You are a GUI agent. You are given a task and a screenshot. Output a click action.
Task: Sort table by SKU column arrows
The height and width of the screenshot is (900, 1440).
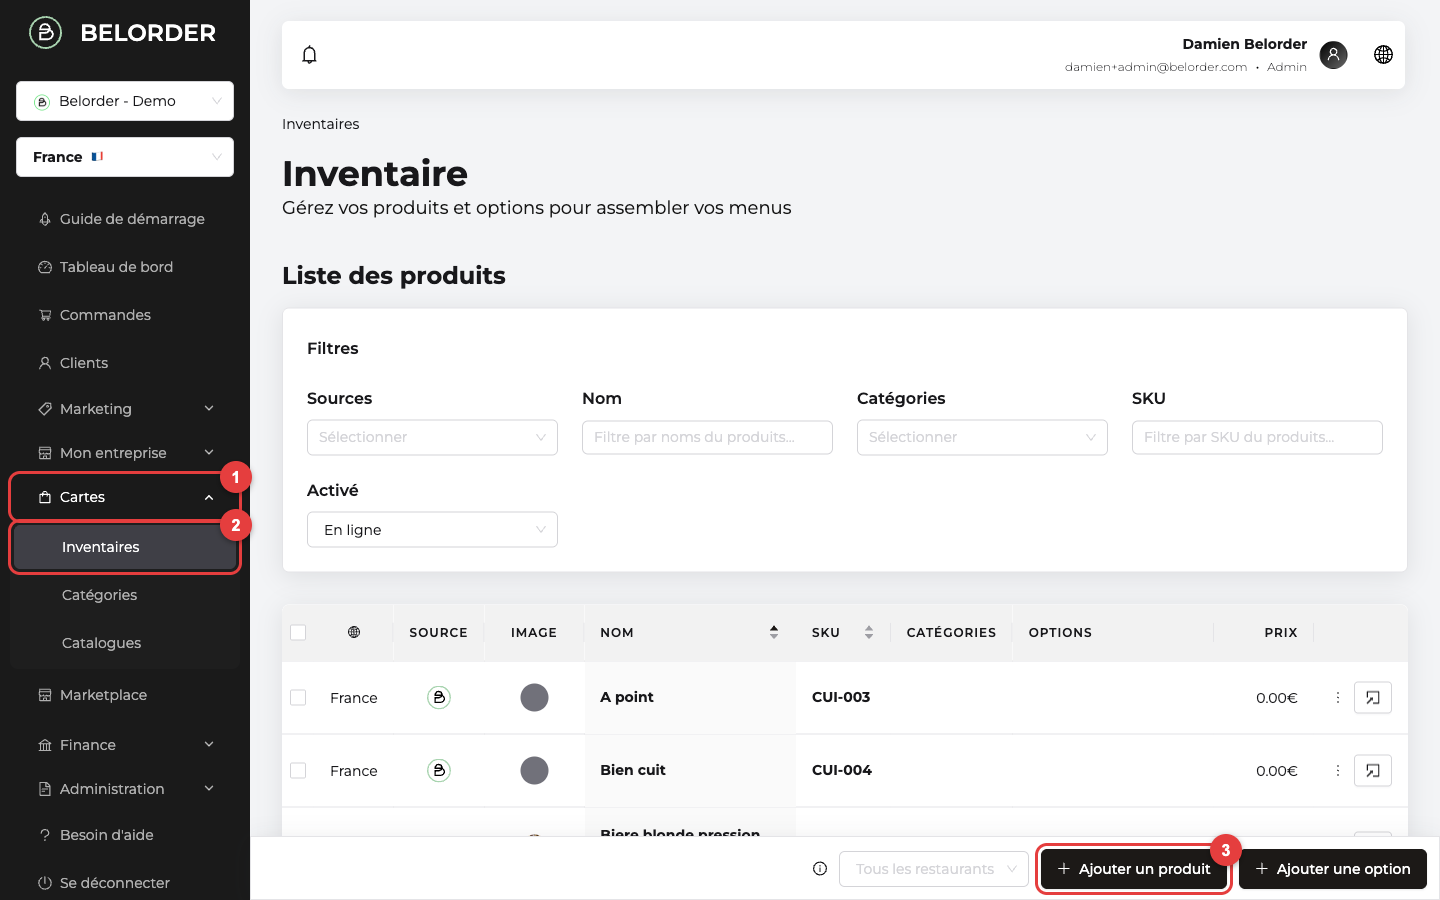coord(869,632)
